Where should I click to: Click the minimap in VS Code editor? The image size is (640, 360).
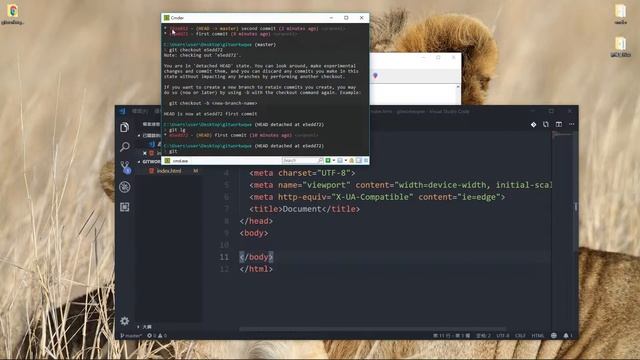coord(562,135)
